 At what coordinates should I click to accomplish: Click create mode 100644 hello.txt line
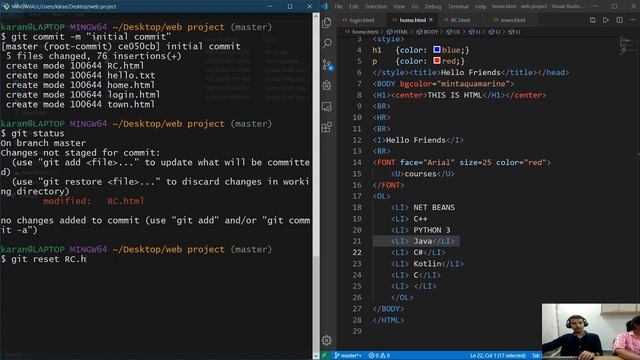click(x=80, y=76)
